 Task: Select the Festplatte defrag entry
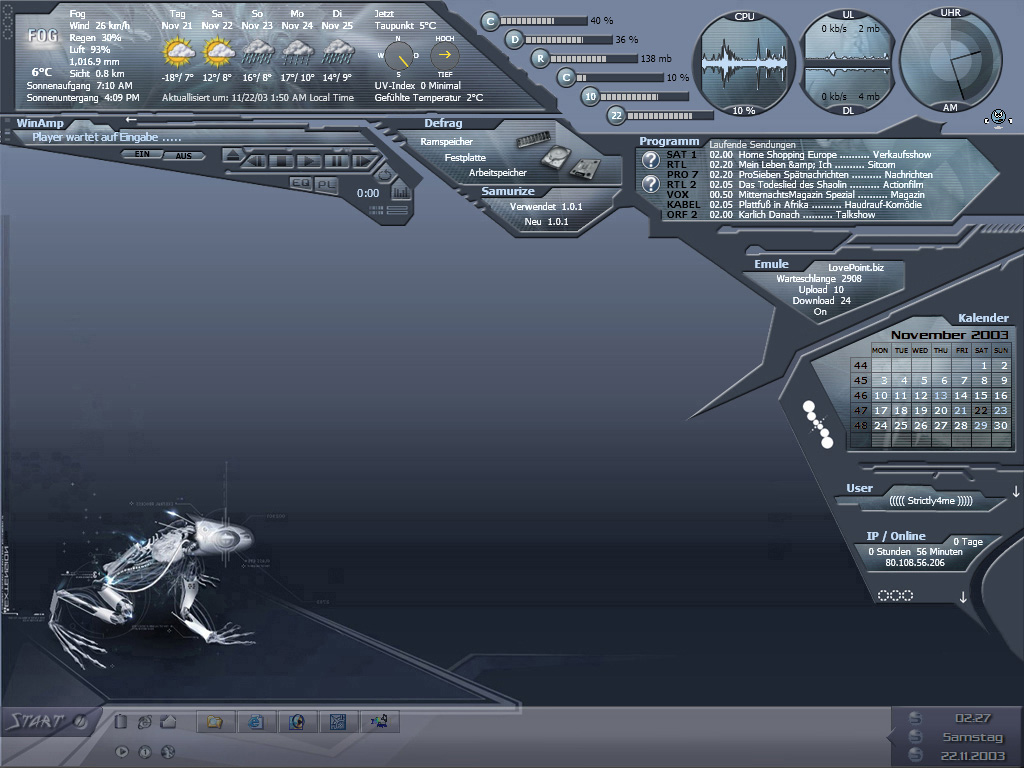[465, 158]
